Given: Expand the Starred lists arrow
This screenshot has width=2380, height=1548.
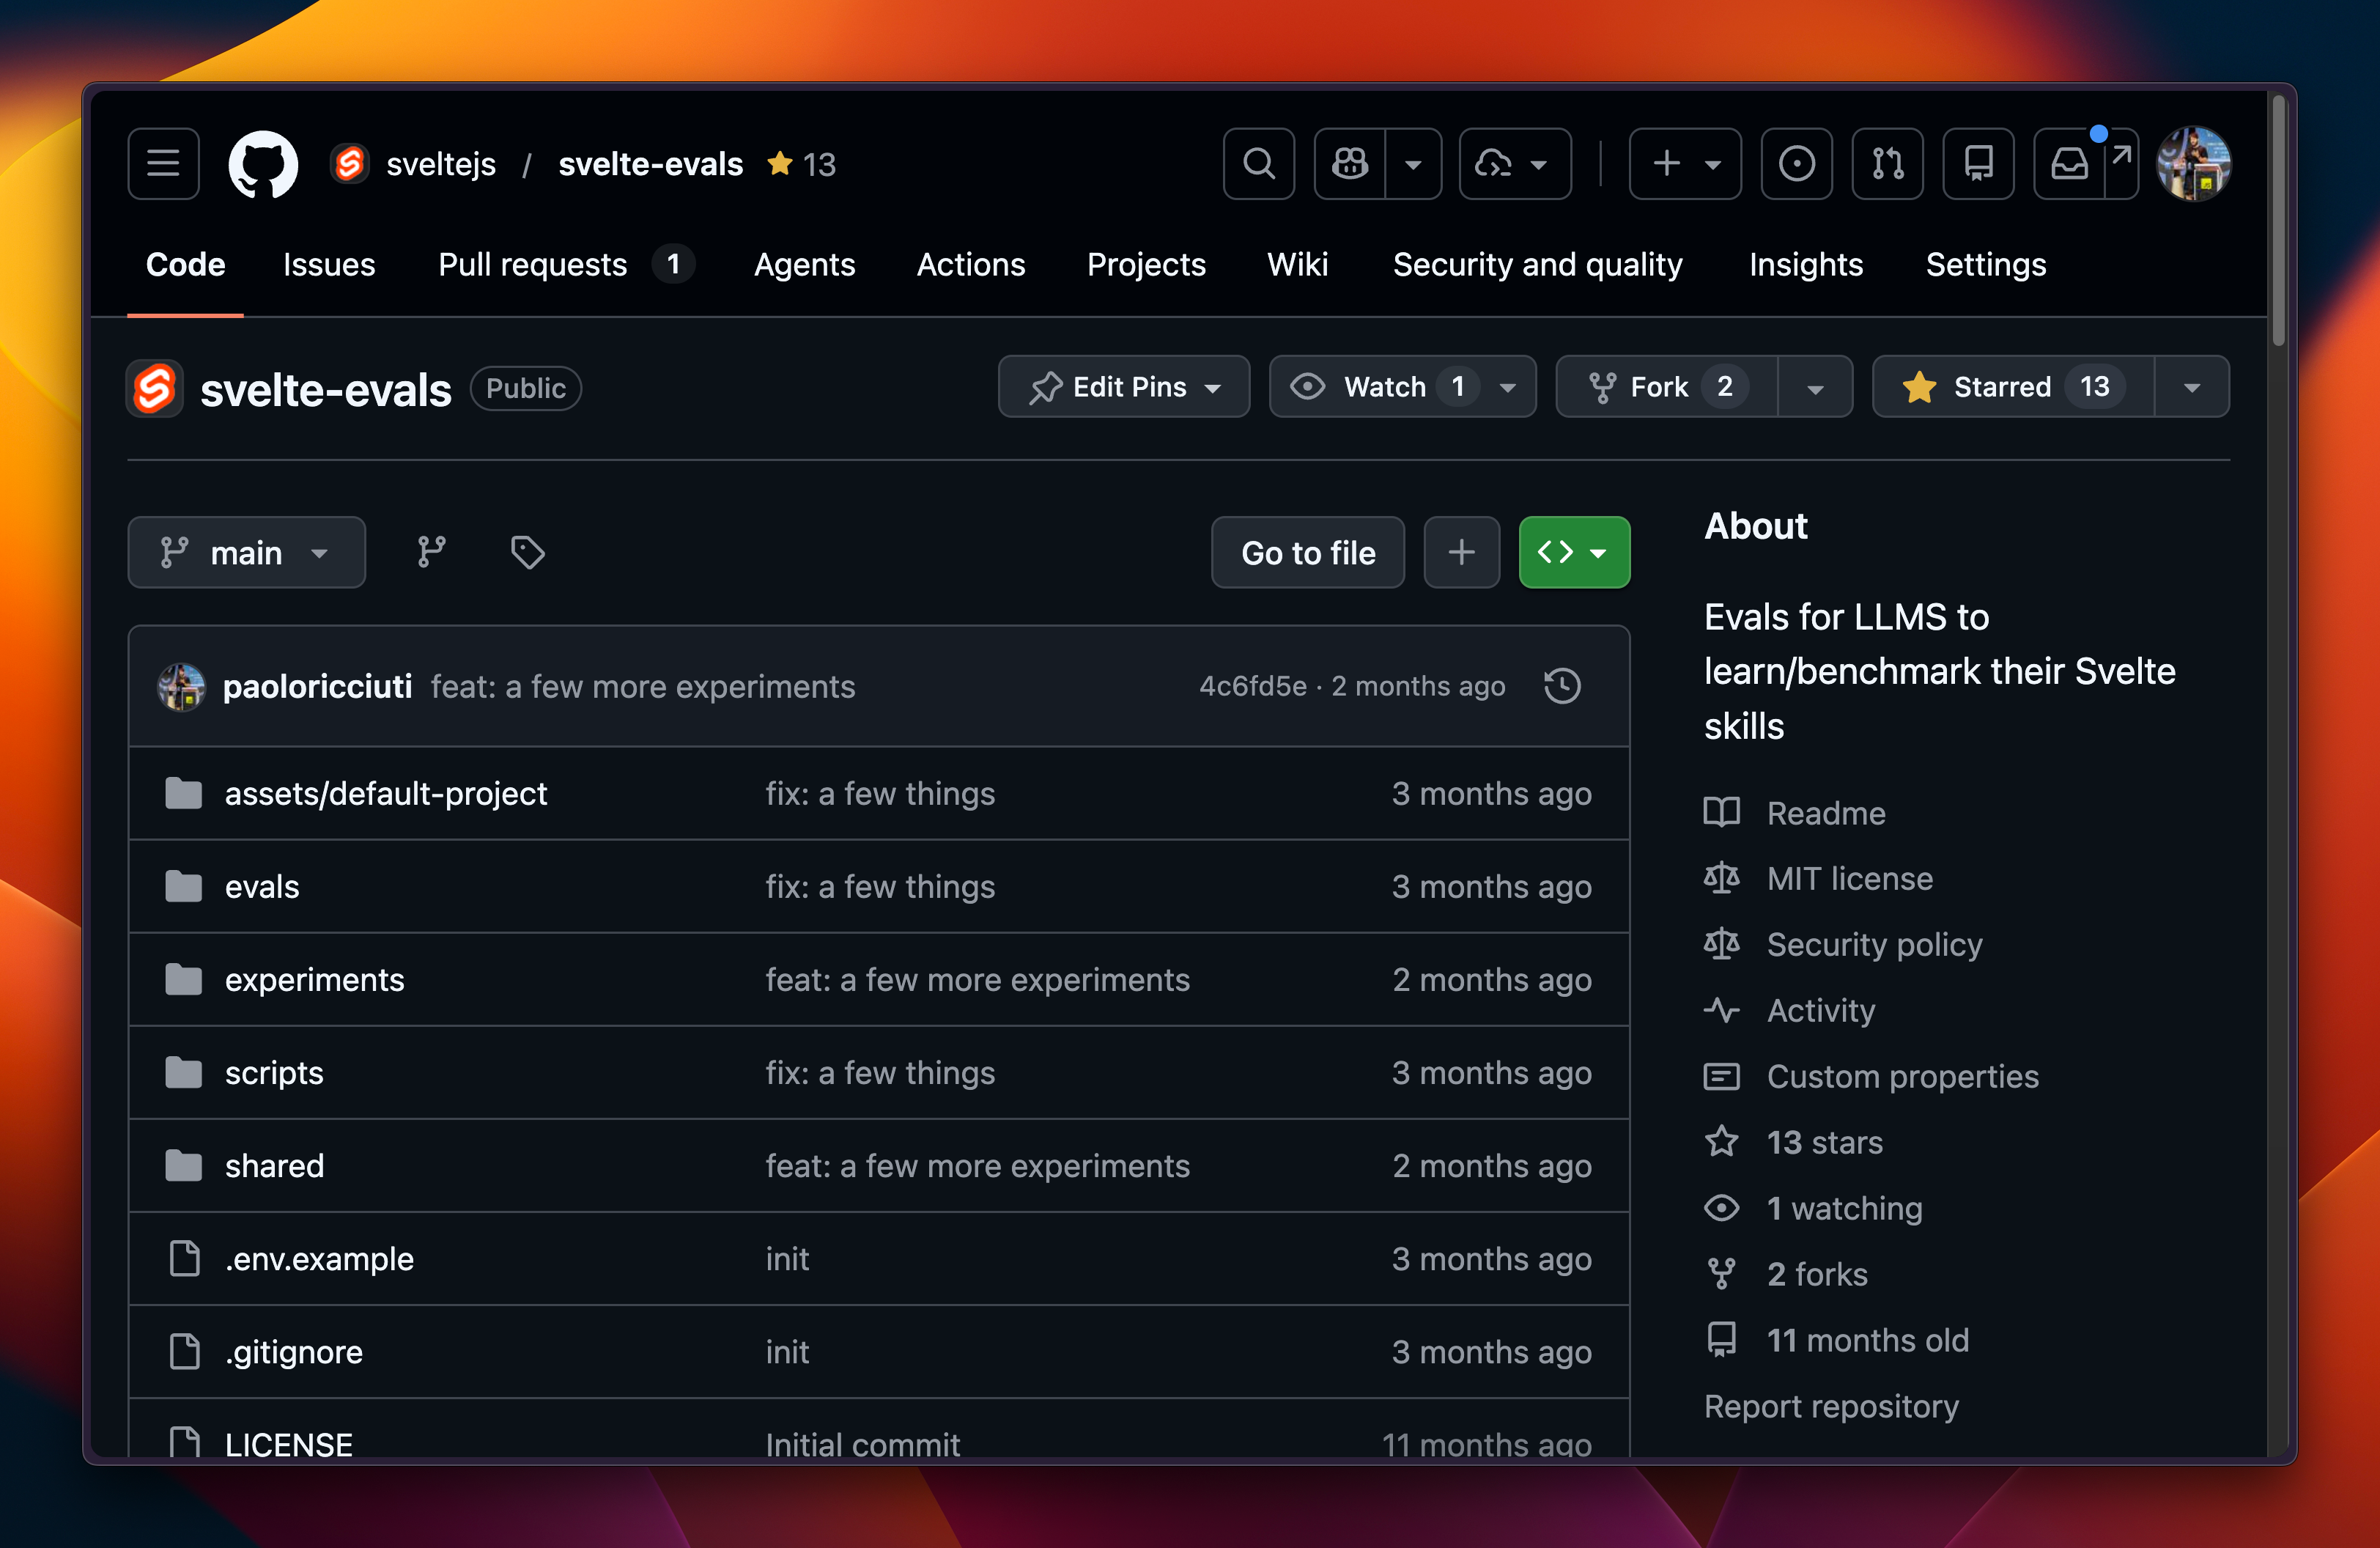Looking at the screenshot, I should click(2191, 386).
